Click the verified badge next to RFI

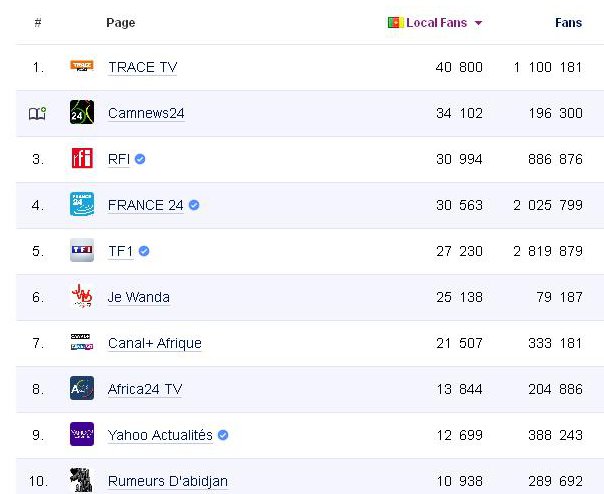(x=141, y=159)
